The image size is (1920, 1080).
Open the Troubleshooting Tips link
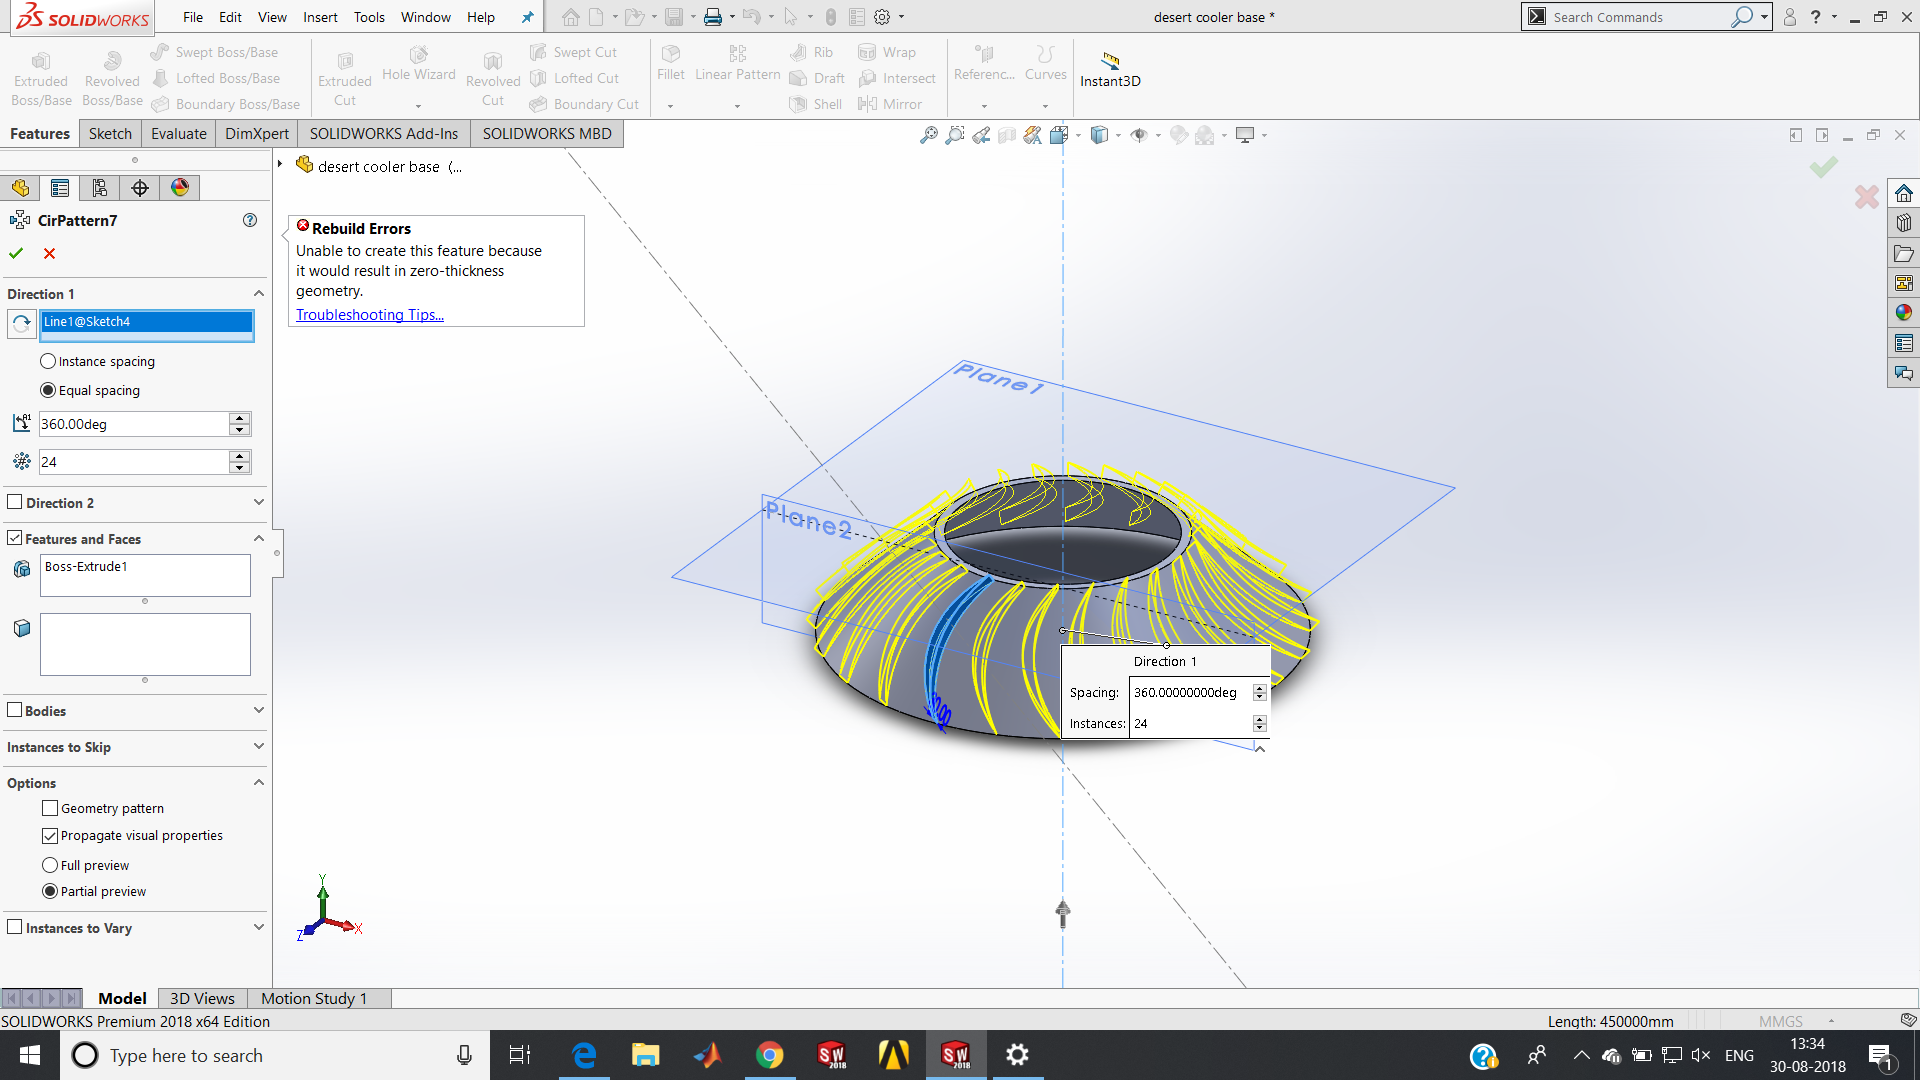click(369, 315)
